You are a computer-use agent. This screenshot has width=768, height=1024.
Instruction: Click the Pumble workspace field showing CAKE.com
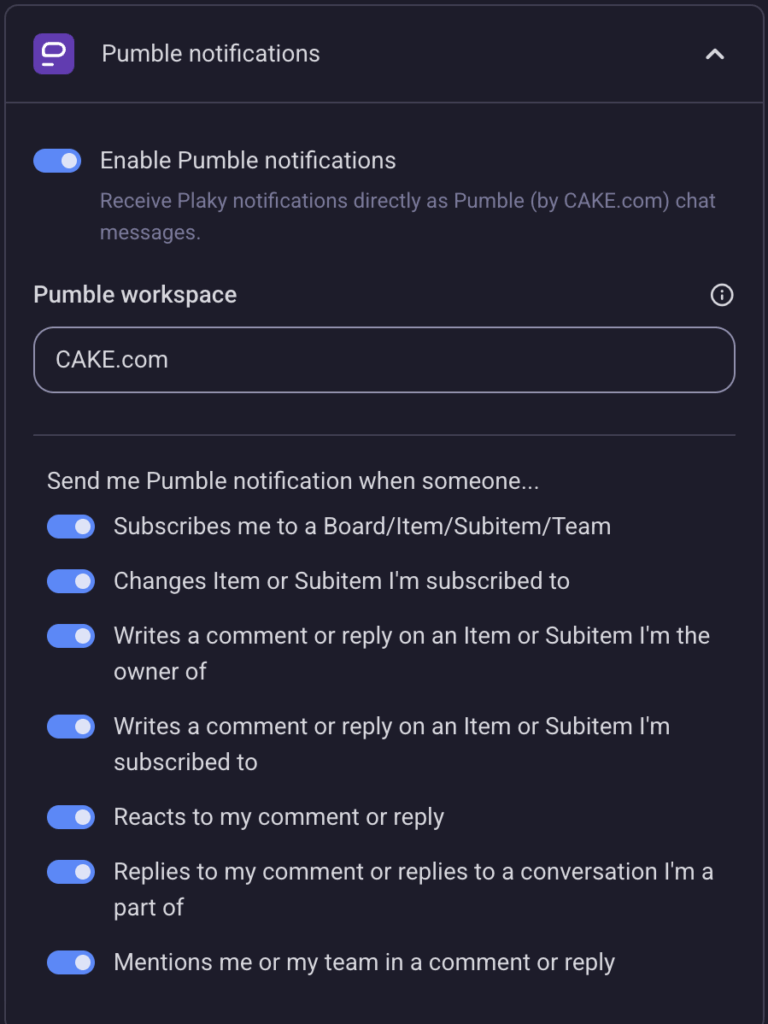tap(384, 360)
